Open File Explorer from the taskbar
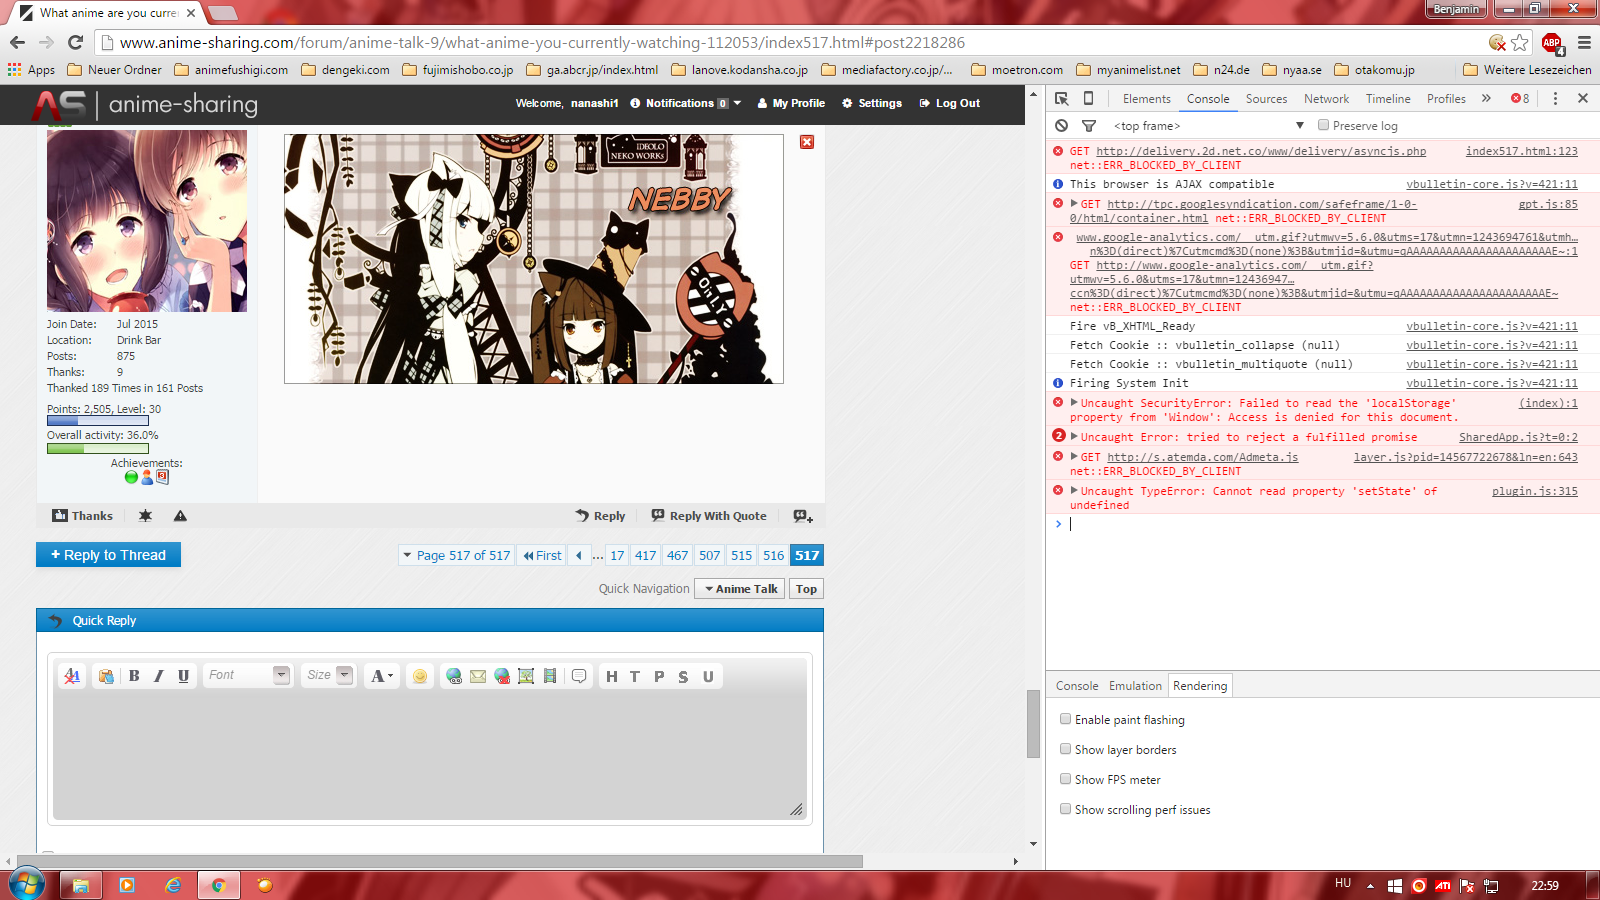The height and width of the screenshot is (900, 1600). click(81, 885)
